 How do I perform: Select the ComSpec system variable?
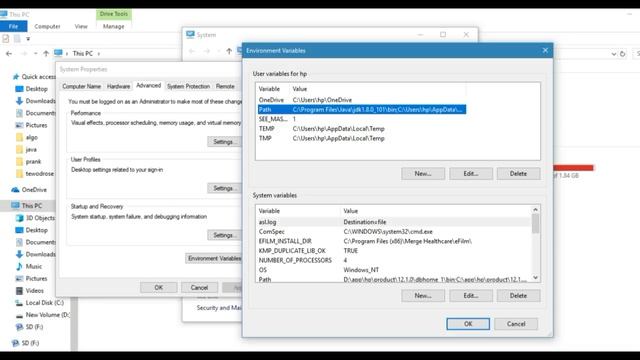394,231
